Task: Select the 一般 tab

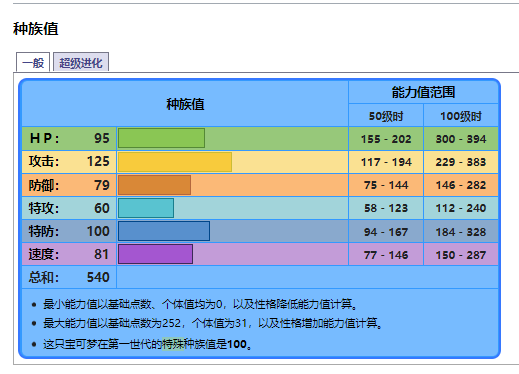Action: pyautogui.click(x=33, y=62)
